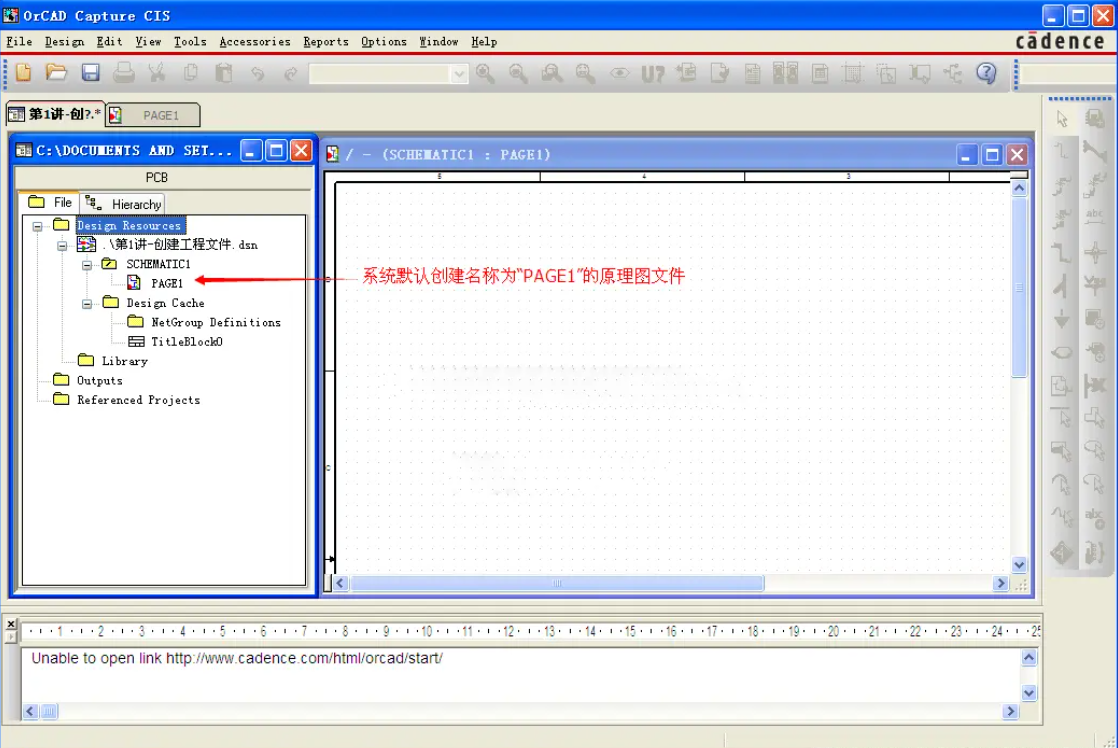
Task: Open the Edit menu
Action: pos(109,41)
